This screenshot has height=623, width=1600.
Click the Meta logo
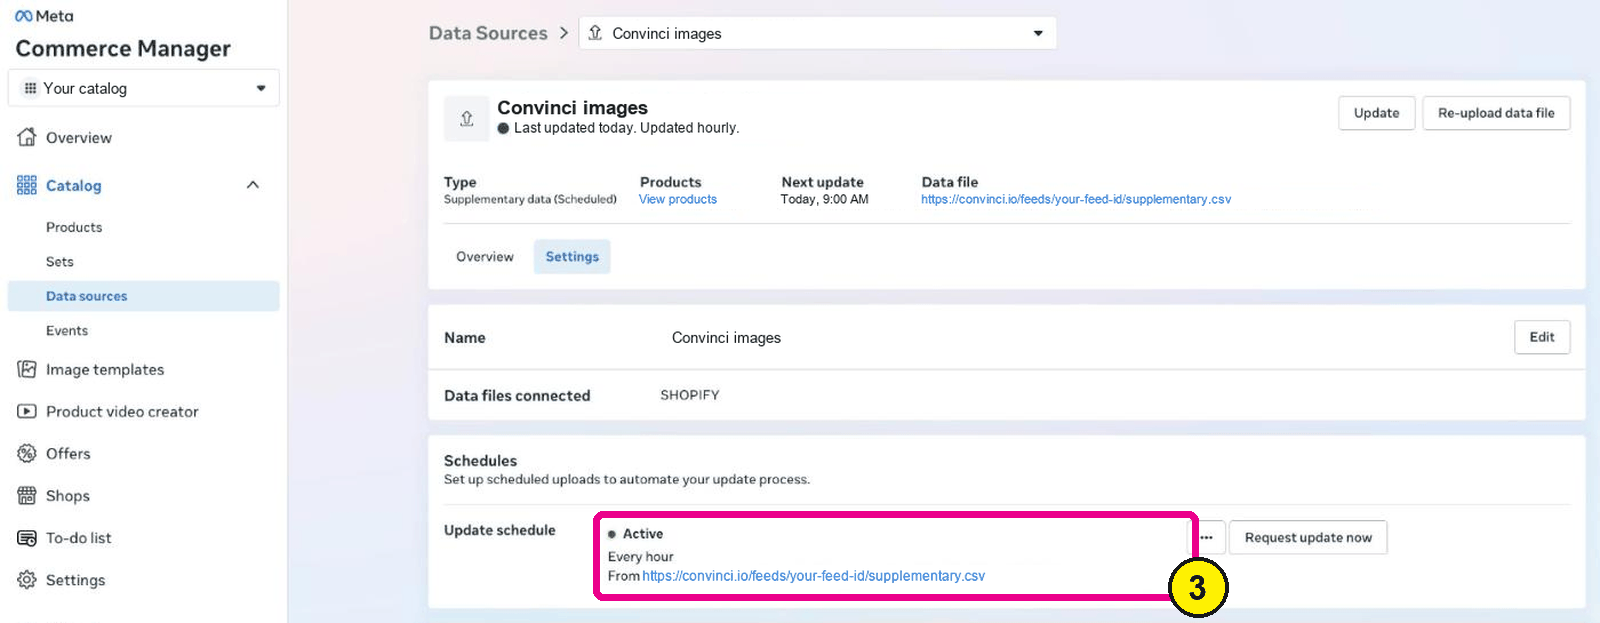pyautogui.click(x=44, y=16)
